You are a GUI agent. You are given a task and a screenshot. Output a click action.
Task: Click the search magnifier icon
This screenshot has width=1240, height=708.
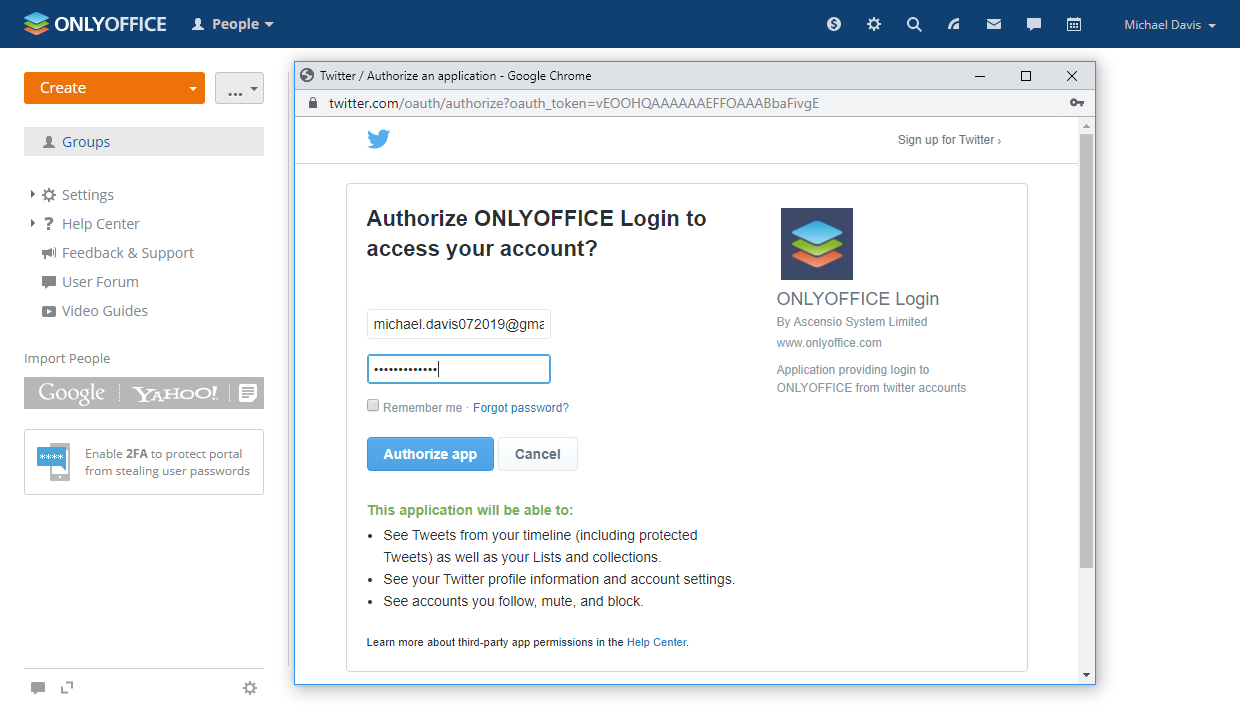(x=914, y=24)
